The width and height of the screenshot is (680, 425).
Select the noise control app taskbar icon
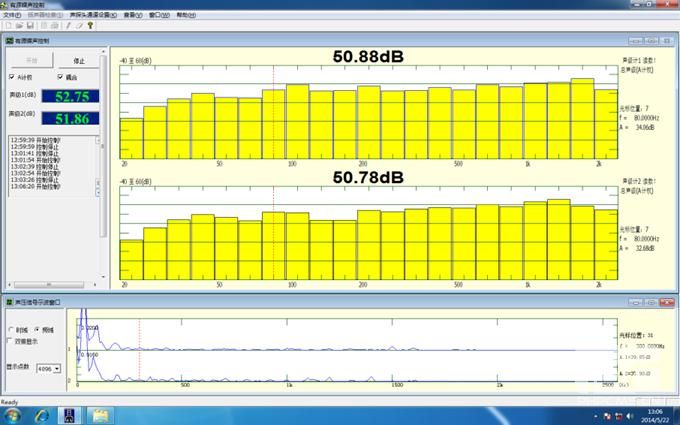70,415
